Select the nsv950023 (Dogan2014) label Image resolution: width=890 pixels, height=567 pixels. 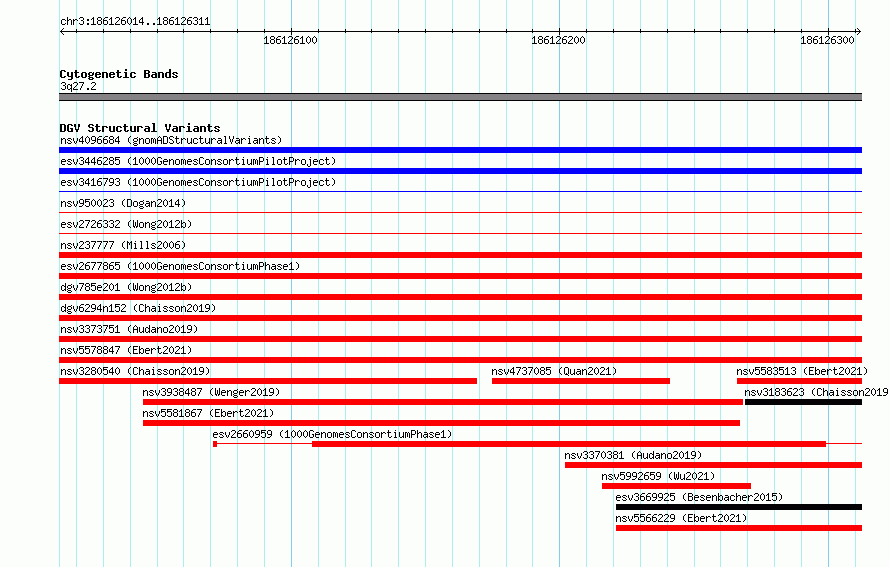coord(123,203)
